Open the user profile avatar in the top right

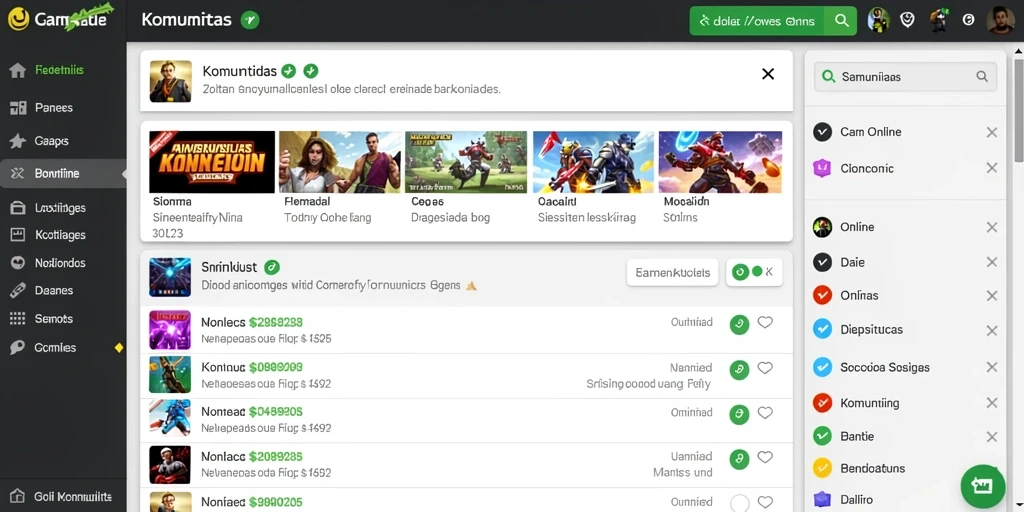coord(1000,20)
